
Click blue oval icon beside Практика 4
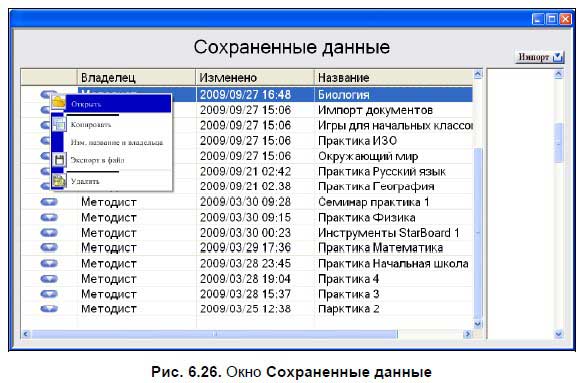pyautogui.click(x=49, y=278)
